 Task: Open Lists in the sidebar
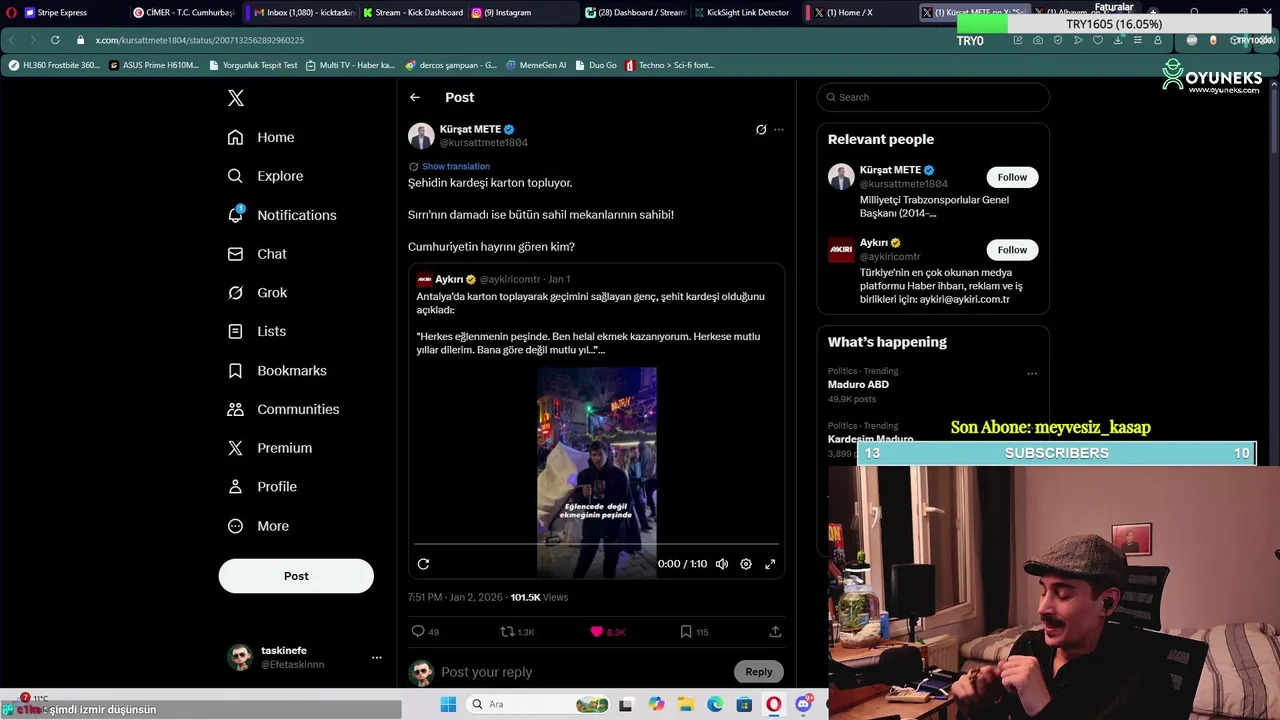click(x=257, y=331)
